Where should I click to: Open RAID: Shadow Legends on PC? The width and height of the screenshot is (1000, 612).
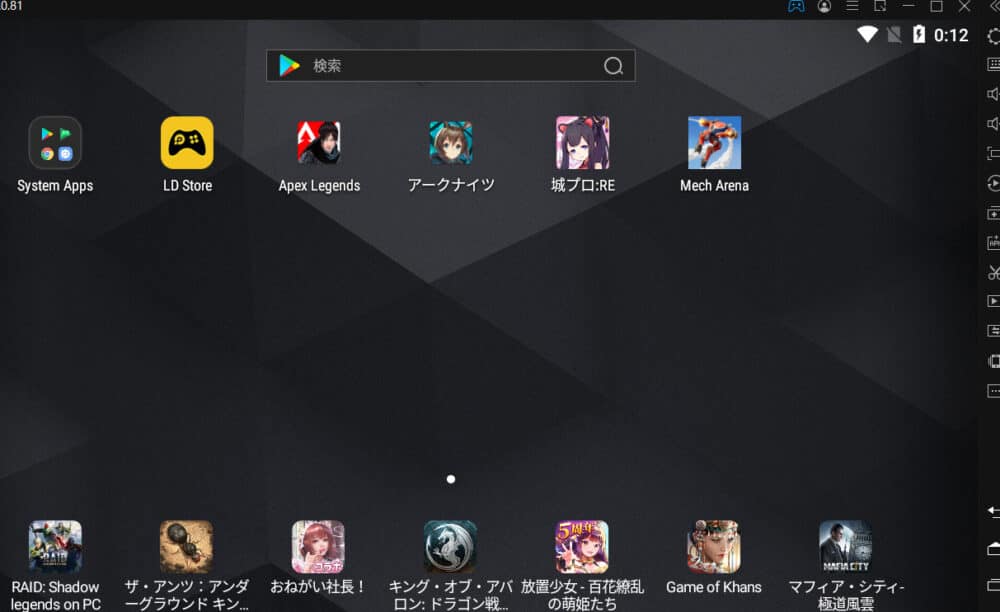pyautogui.click(x=55, y=547)
